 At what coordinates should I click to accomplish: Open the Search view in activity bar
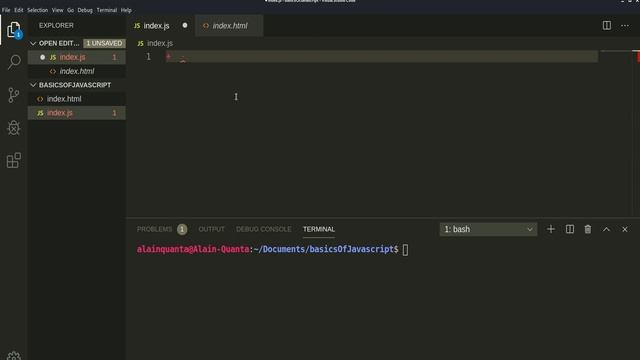tap(13, 62)
